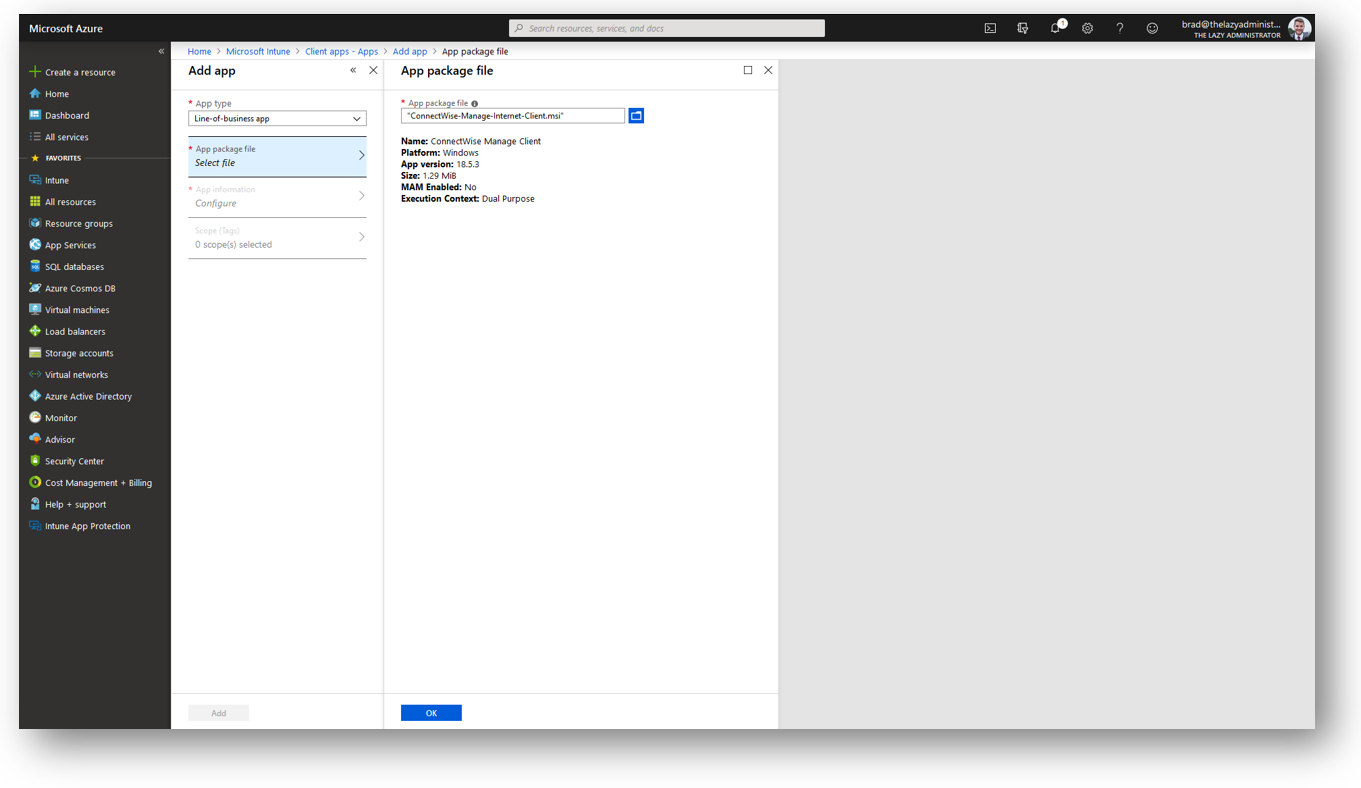Open the App information Configure row
The width and height of the screenshot is (1361, 788).
277,197
